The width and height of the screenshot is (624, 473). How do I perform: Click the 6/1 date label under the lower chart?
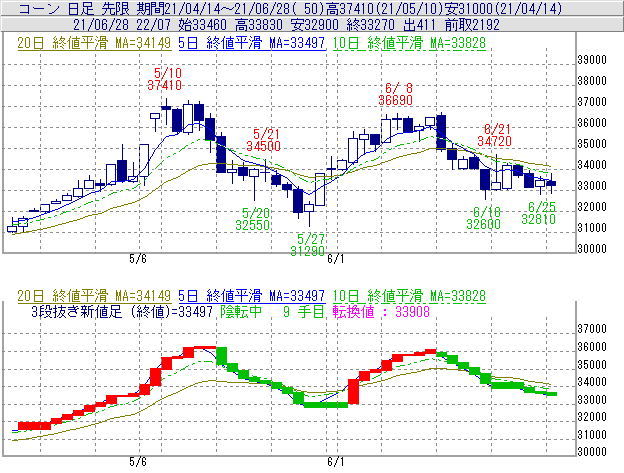pyautogui.click(x=335, y=462)
